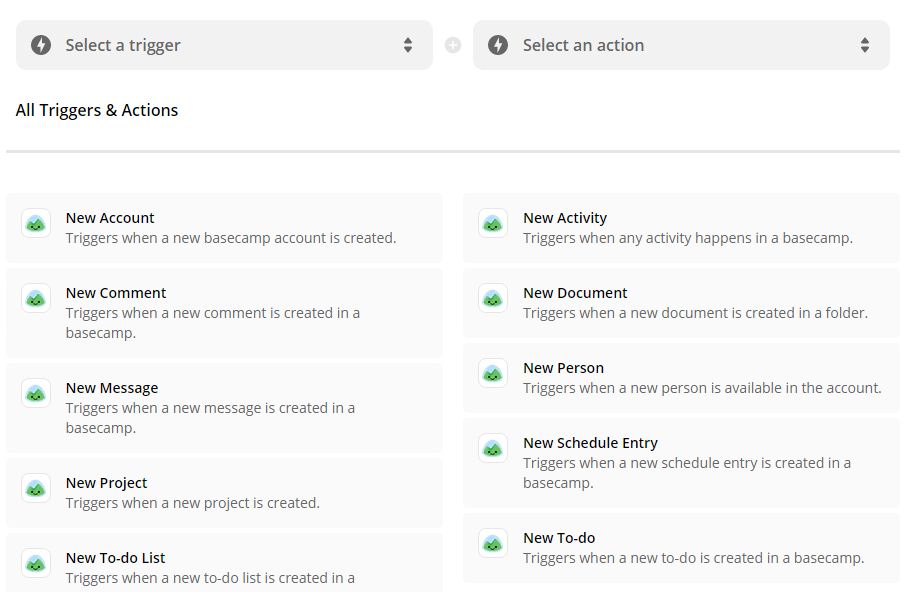915x592 pixels.
Task: Choose the New Schedule Entry trigger card
Action: click(x=681, y=462)
